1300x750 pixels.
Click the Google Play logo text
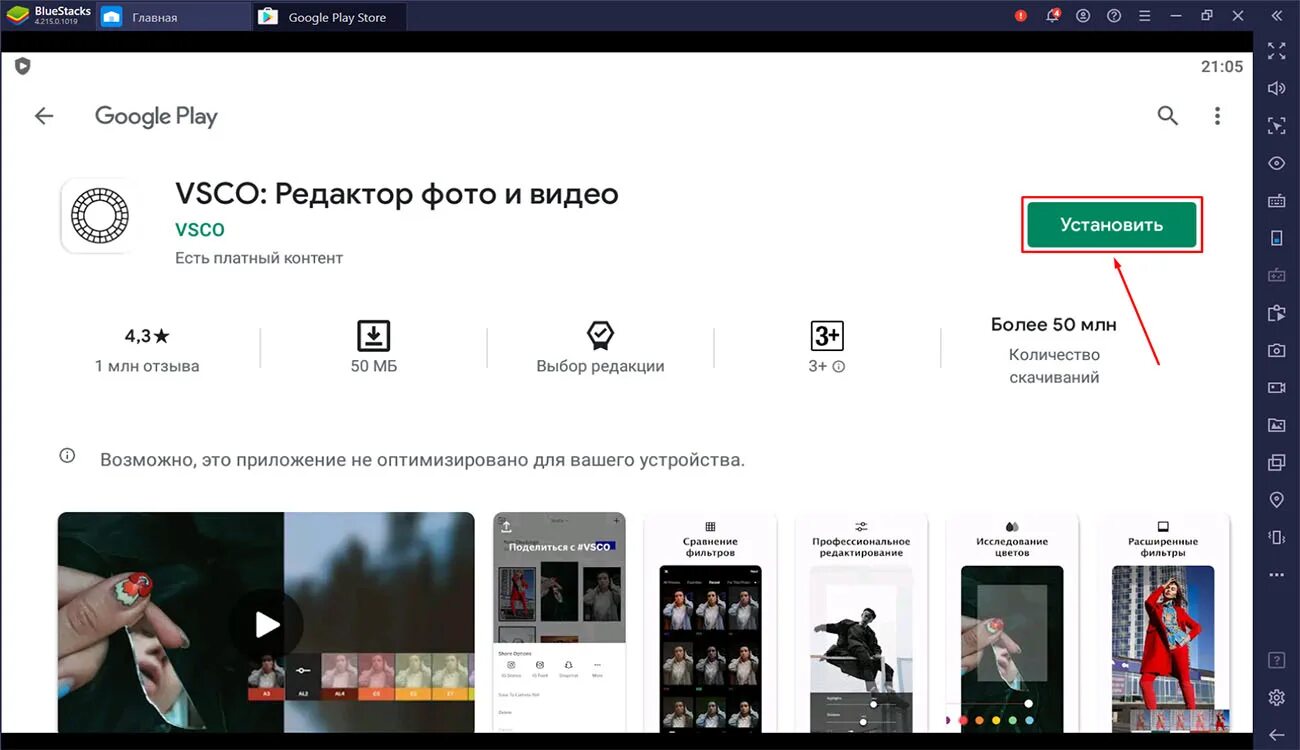(x=156, y=117)
